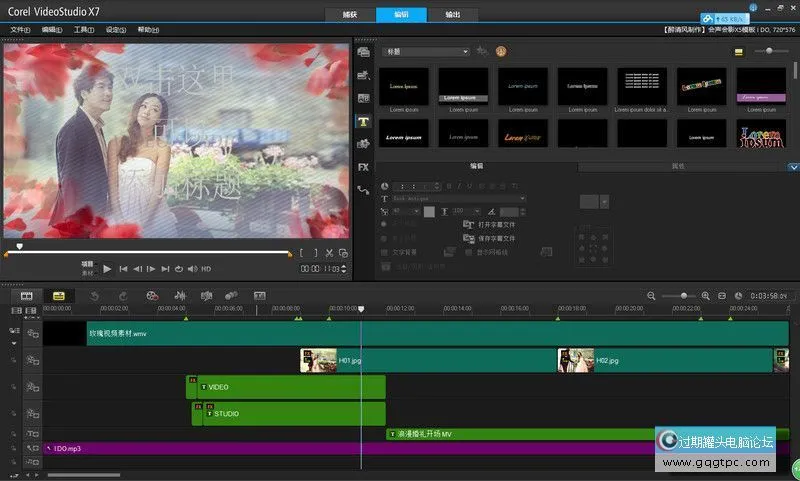Click the font color swatch
Image resolution: width=800 pixels, height=481 pixels.
click(429, 212)
